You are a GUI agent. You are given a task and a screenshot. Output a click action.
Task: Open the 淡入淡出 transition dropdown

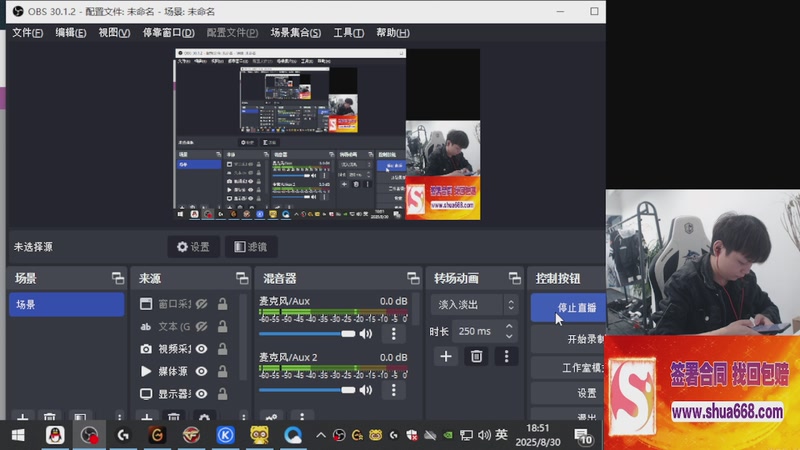(474, 305)
